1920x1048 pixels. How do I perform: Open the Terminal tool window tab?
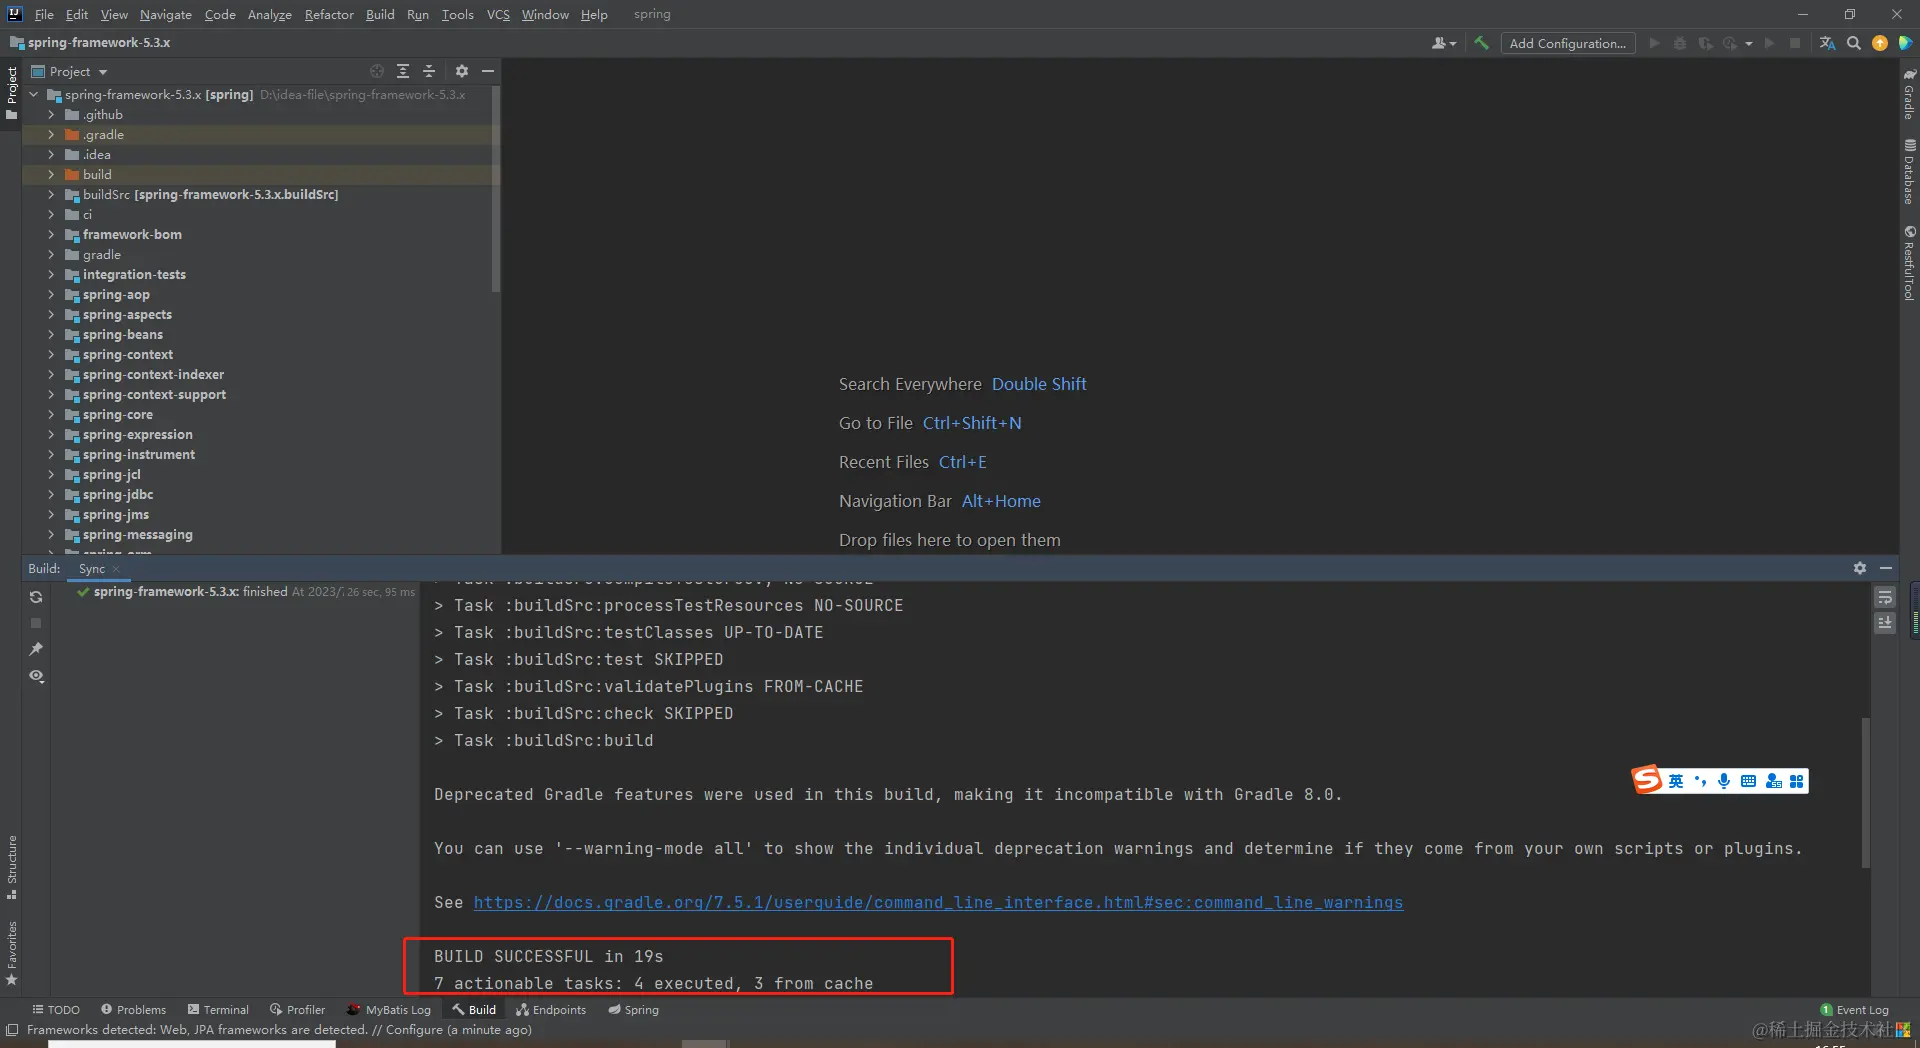218,1009
